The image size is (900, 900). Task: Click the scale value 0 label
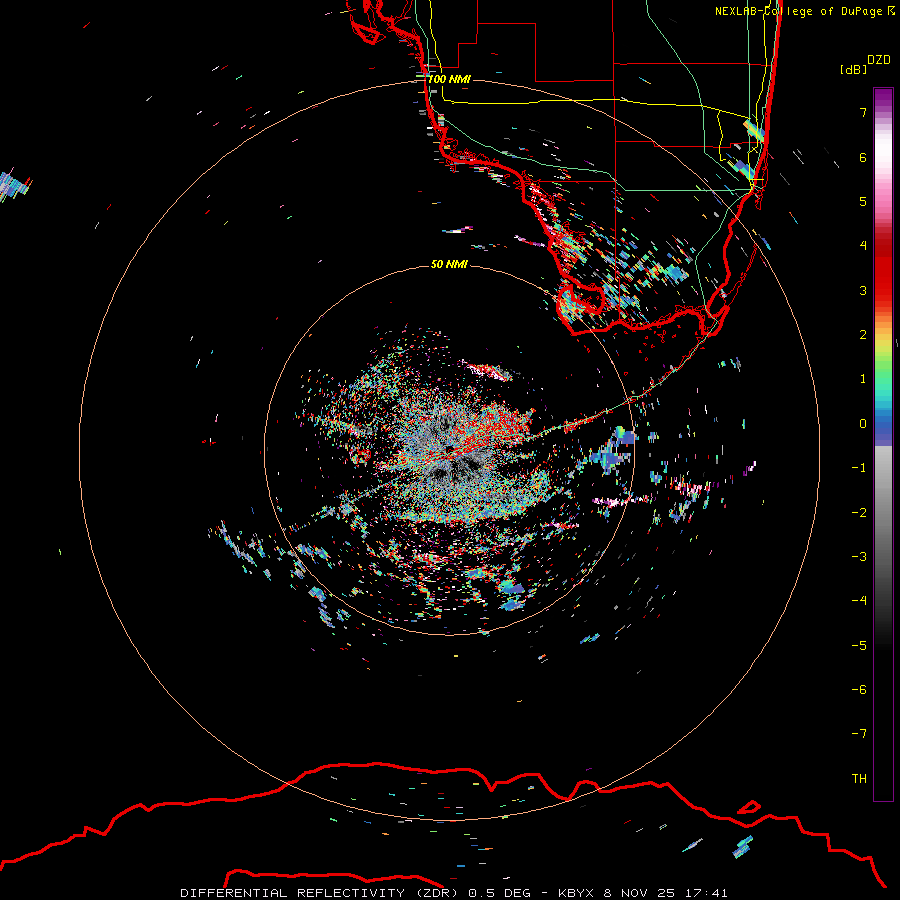[863, 424]
